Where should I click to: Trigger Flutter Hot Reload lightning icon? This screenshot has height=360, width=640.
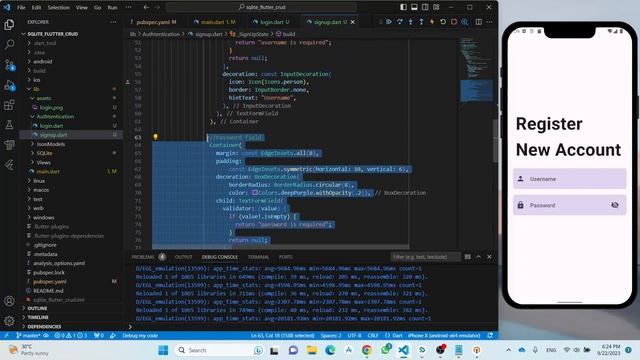tap(432, 22)
